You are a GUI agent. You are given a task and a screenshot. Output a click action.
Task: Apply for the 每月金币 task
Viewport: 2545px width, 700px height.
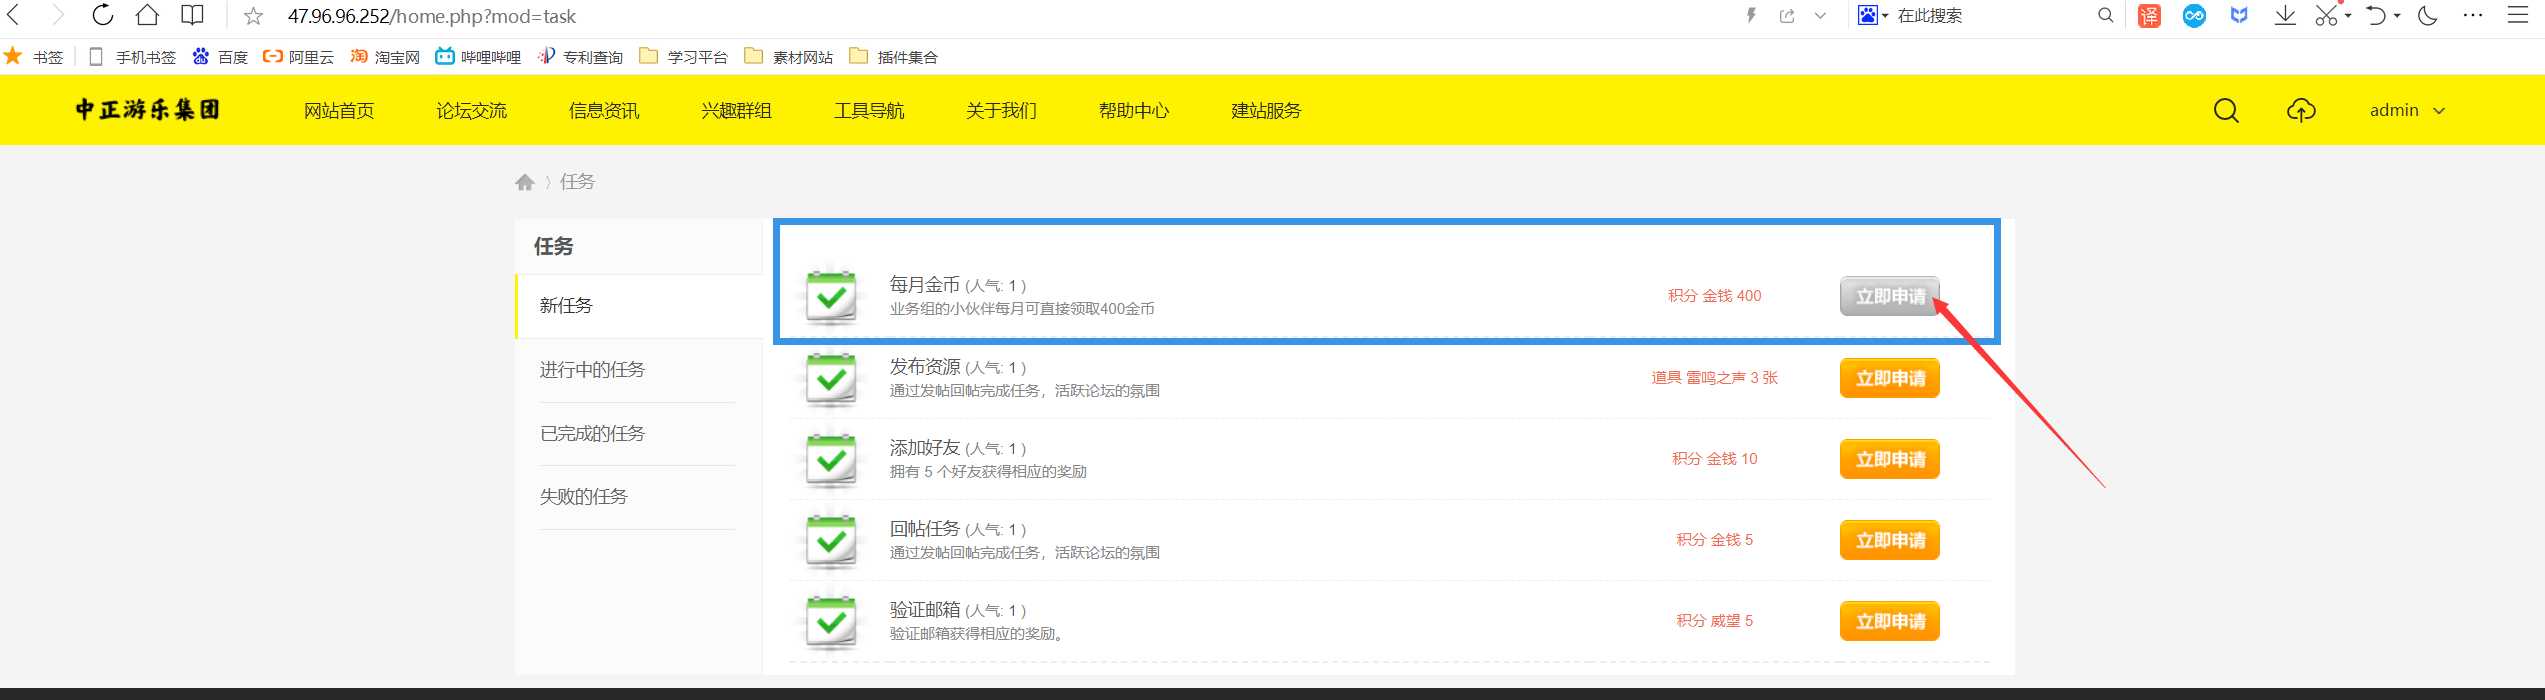tap(1889, 296)
